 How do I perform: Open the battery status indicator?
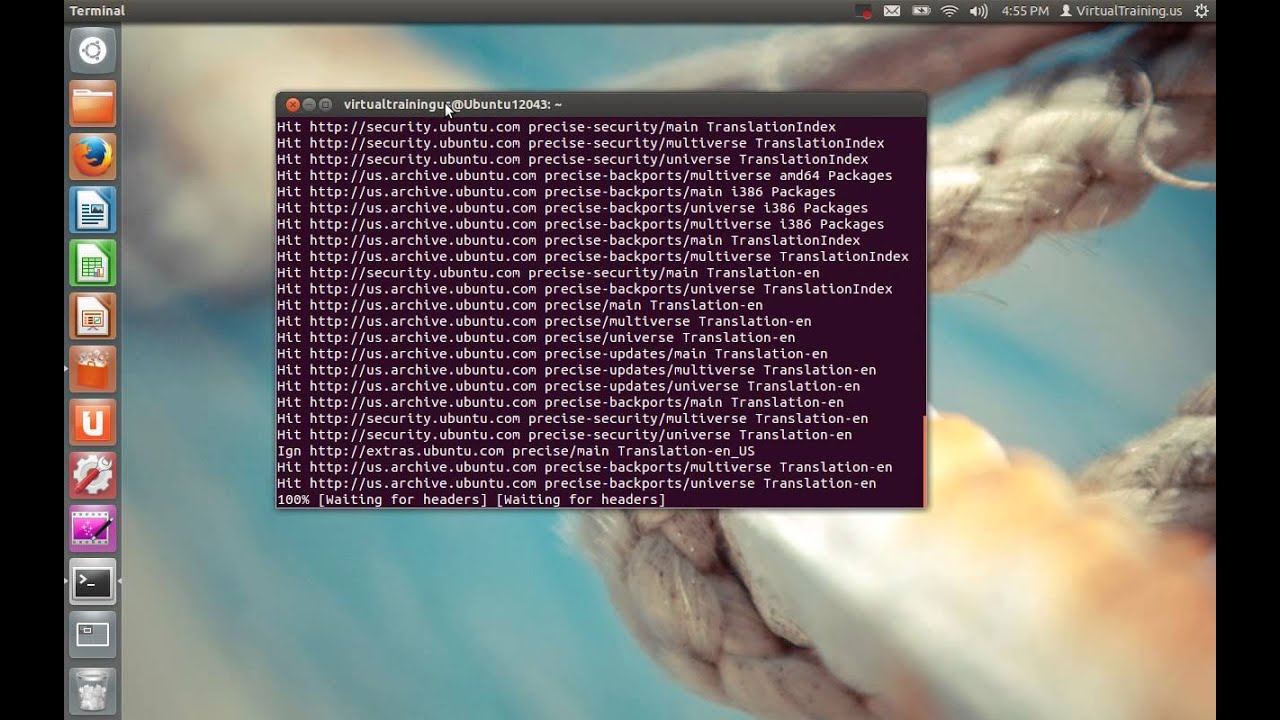point(921,11)
